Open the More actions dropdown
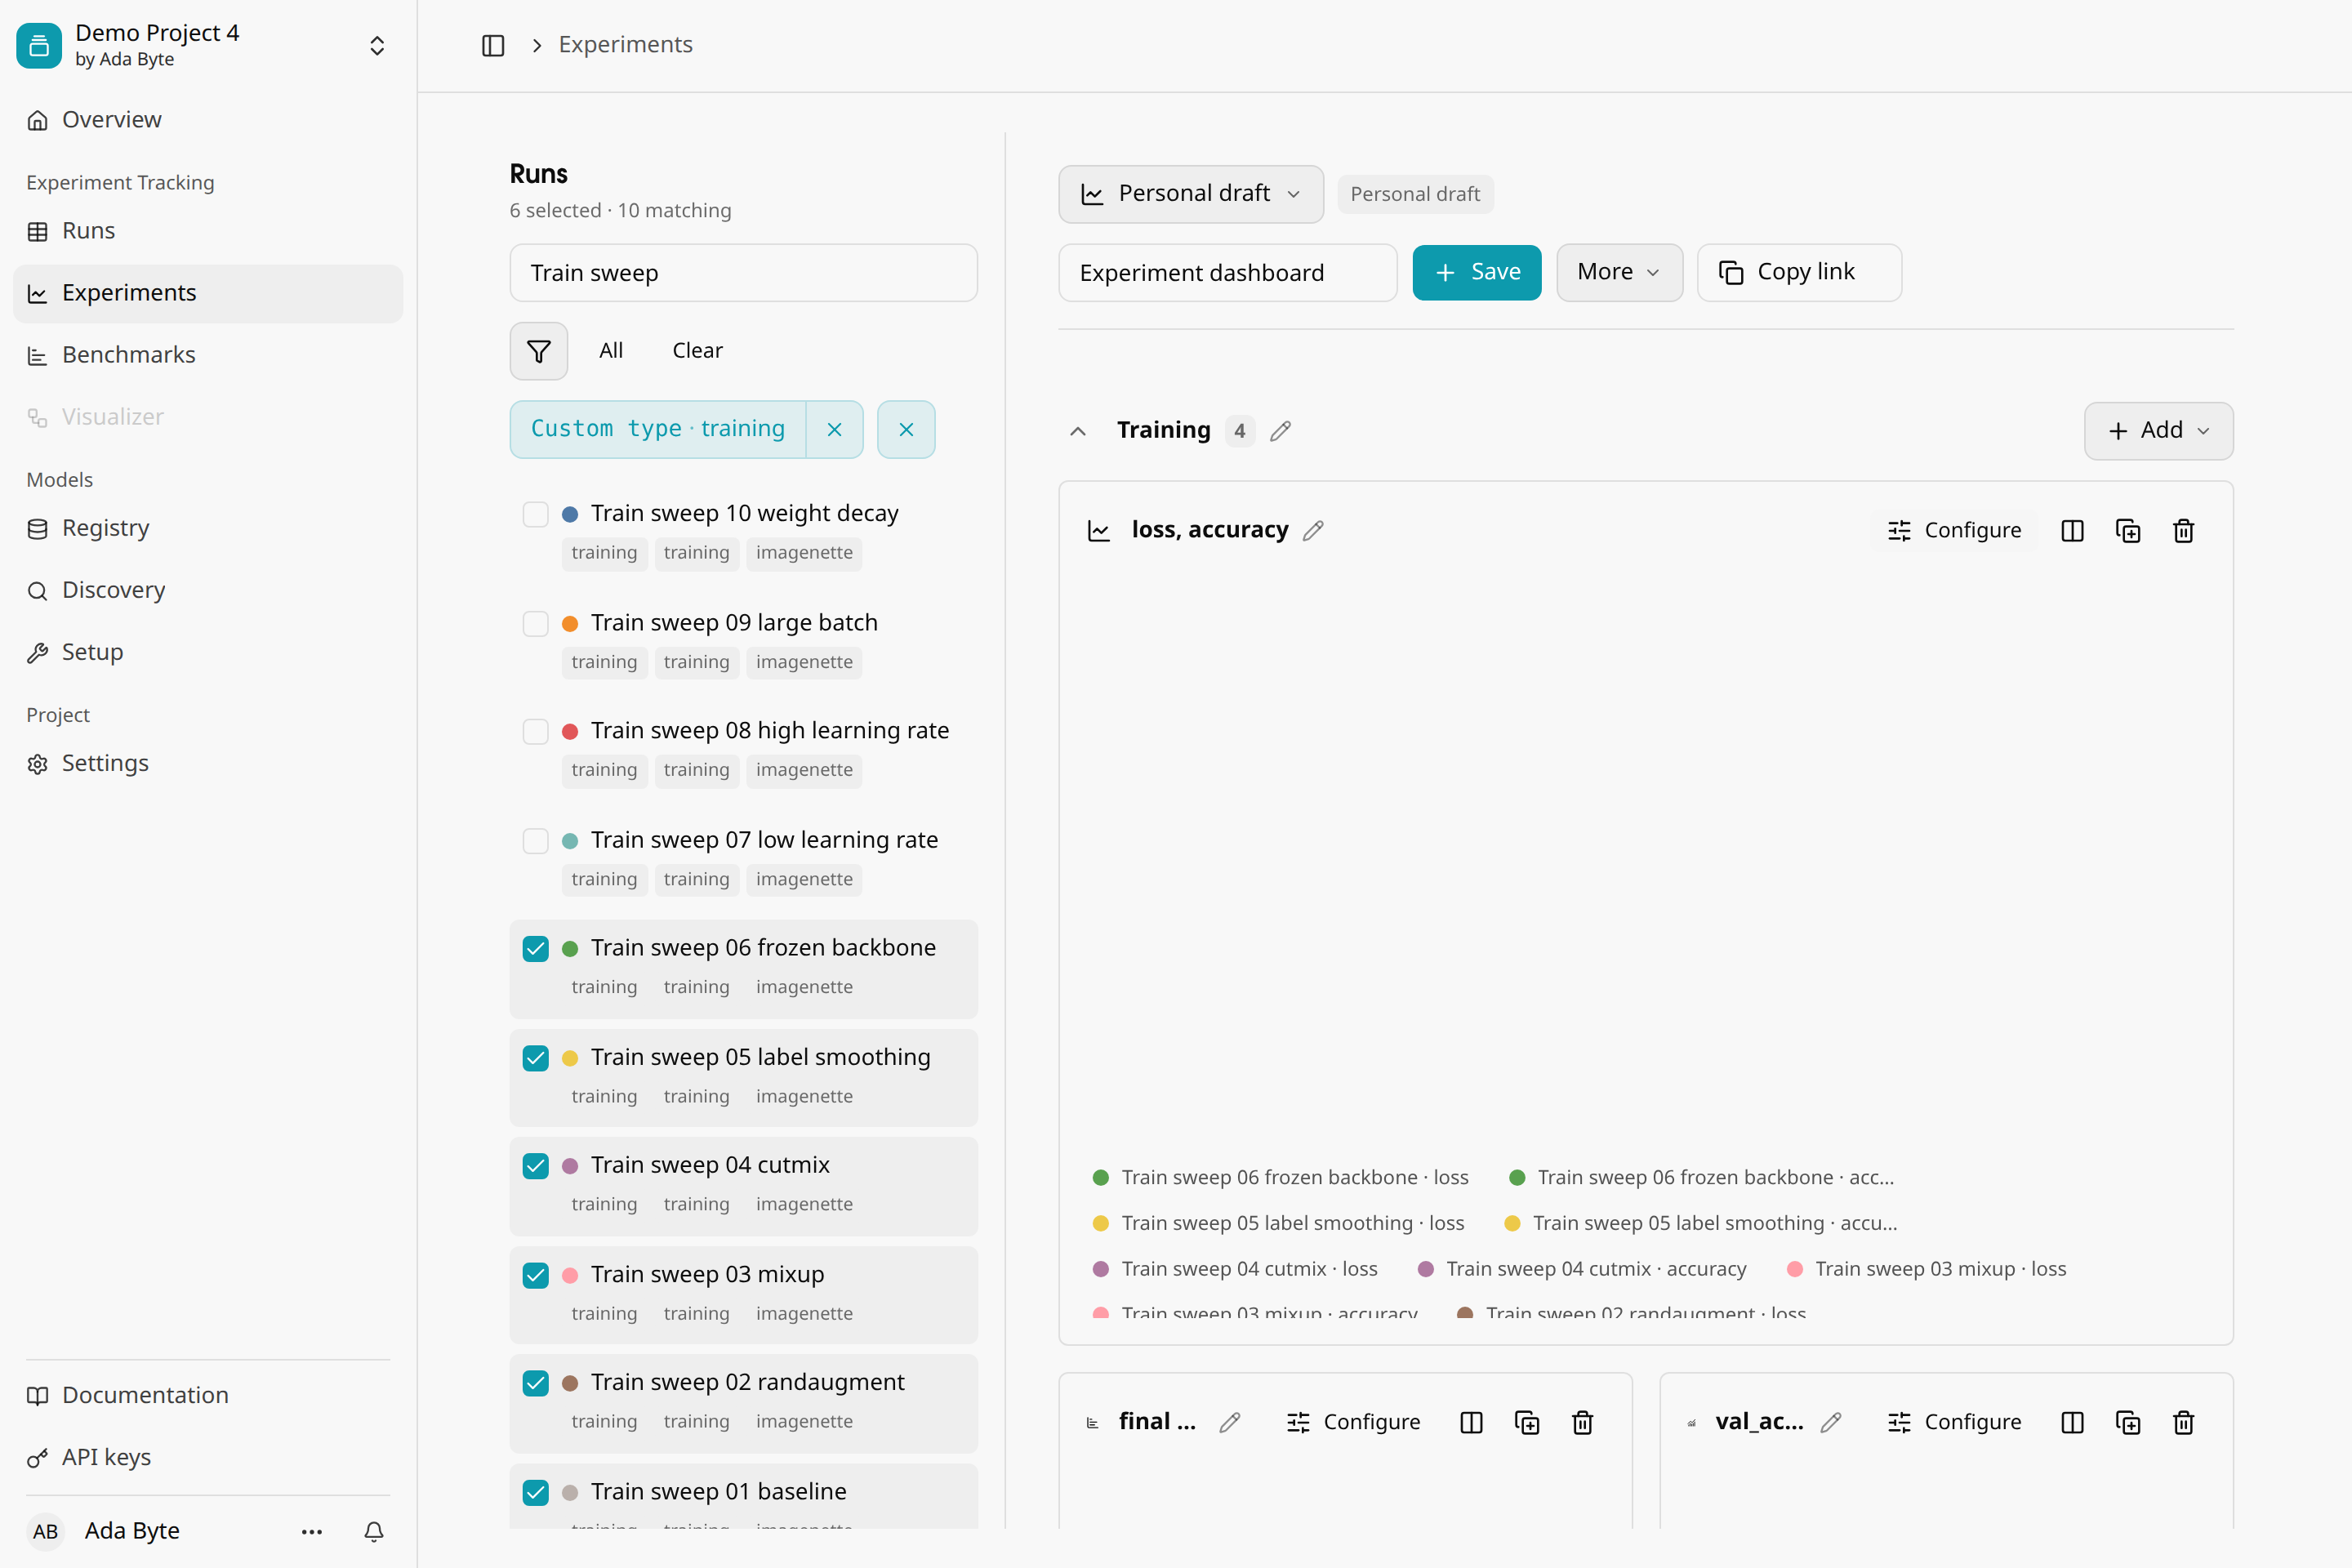Viewport: 2352px width, 1568px height. 1619,272
